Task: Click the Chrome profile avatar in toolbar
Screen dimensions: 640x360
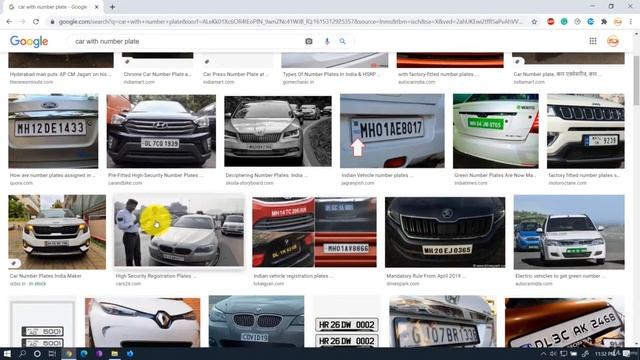Action: (618, 22)
